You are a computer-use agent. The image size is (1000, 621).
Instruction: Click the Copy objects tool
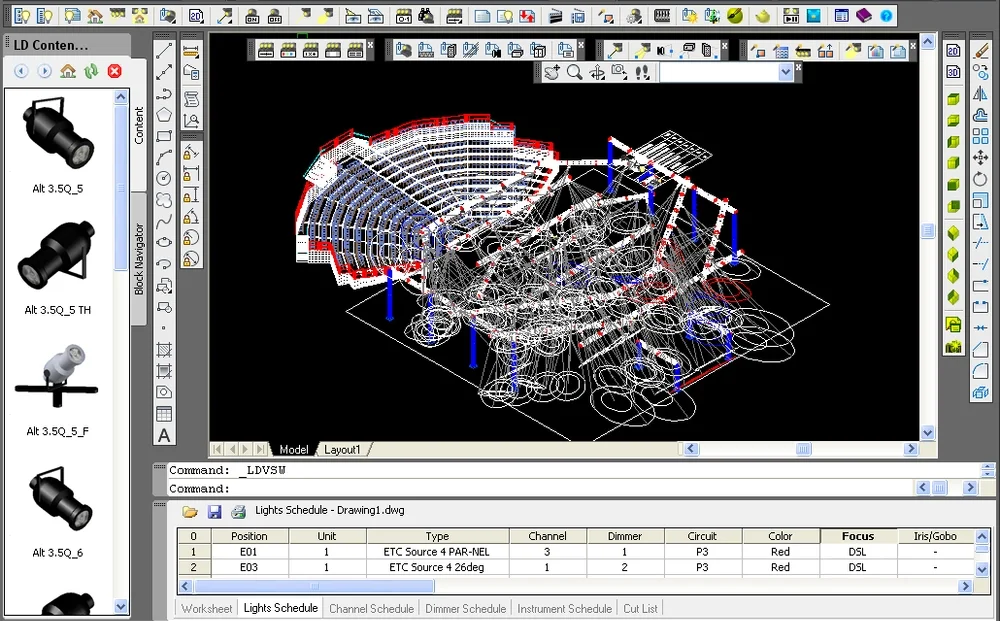(x=980, y=73)
